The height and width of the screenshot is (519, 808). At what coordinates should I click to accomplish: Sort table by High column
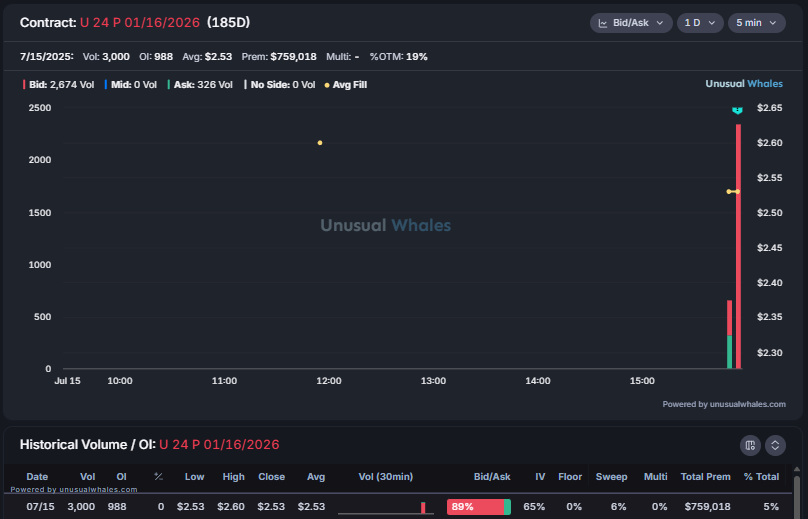point(233,477)
